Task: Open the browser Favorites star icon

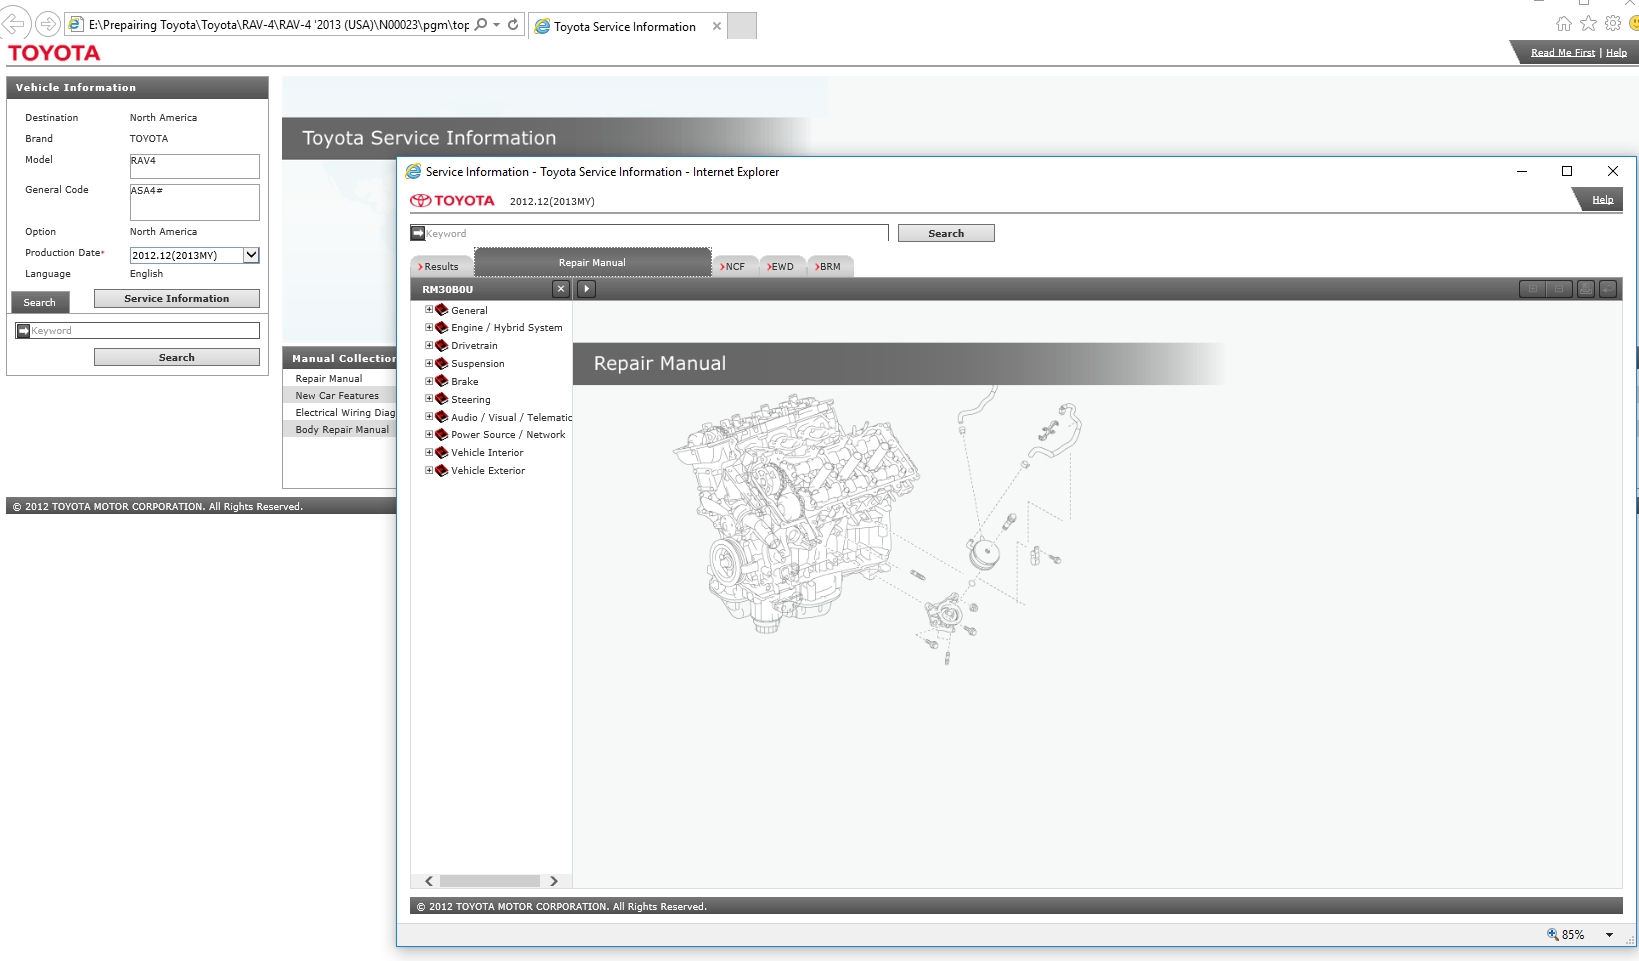Action: [1588, 24]
